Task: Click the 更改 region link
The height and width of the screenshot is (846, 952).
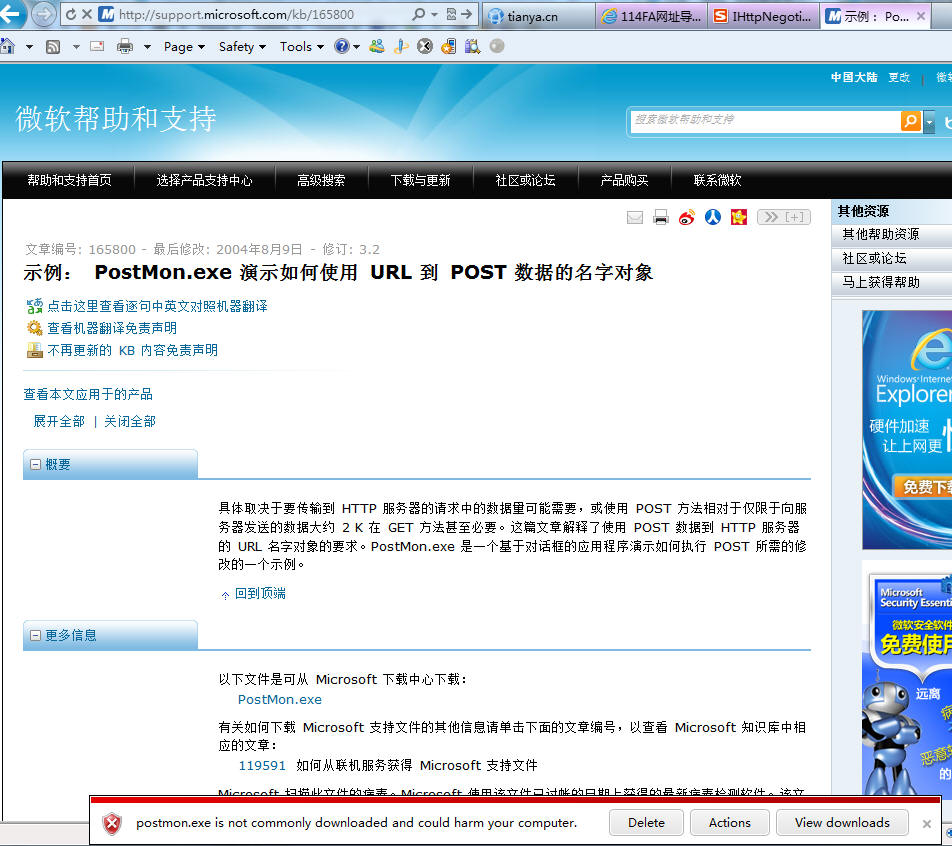Action: click(899, 77)
